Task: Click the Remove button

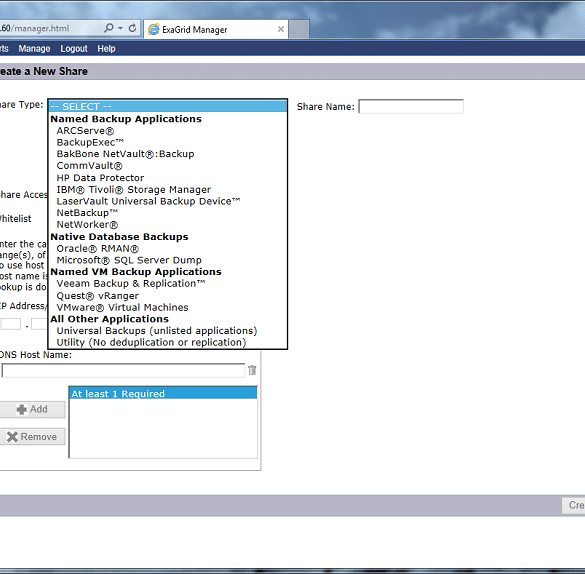Action: pyautogui.click(x=32, y=437)
